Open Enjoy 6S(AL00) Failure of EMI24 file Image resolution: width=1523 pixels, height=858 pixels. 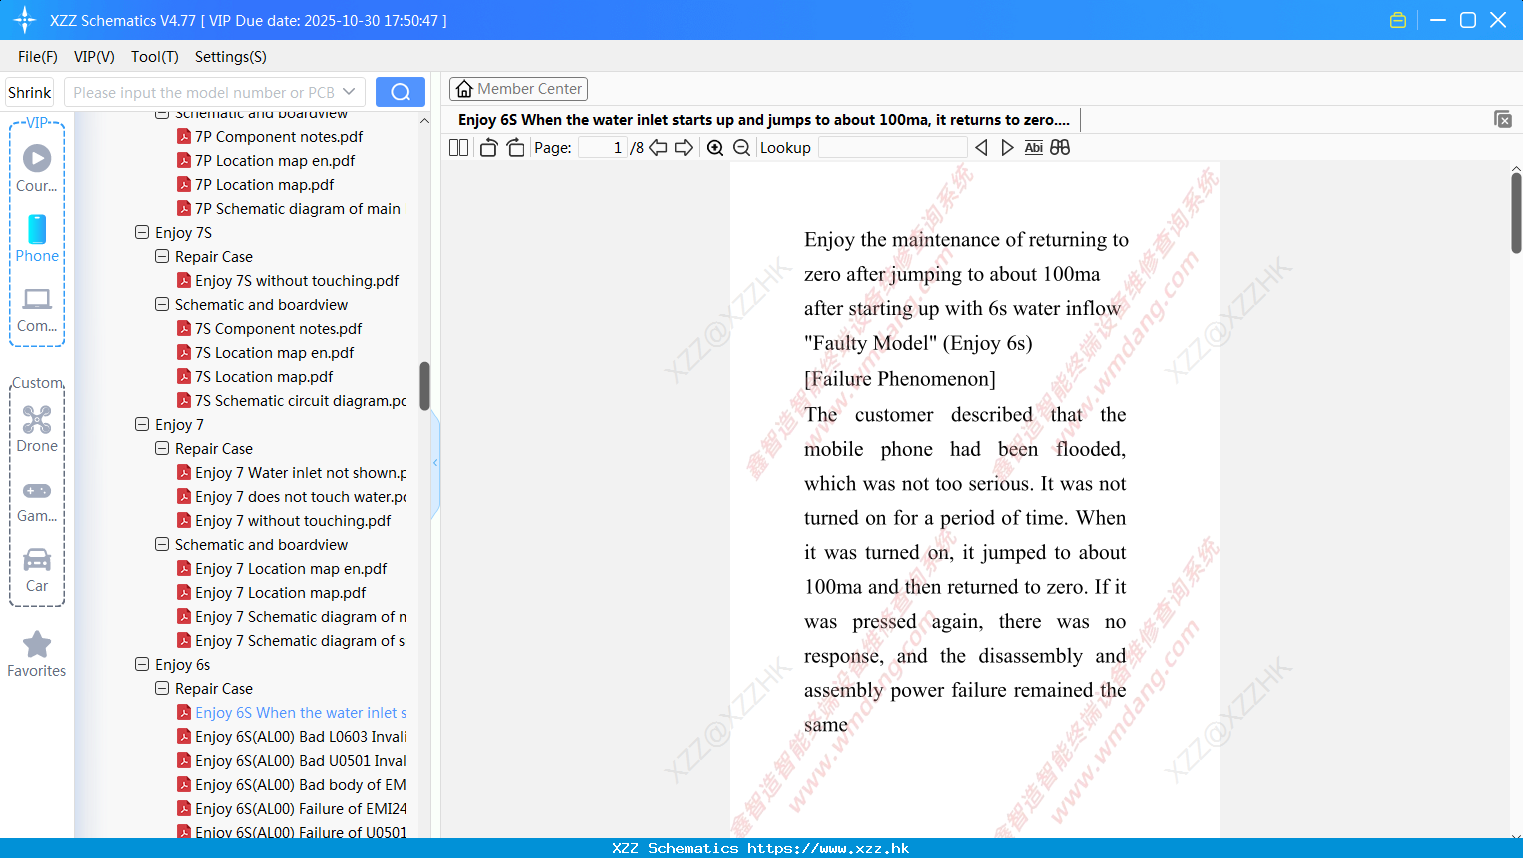[x=301, y=808]
